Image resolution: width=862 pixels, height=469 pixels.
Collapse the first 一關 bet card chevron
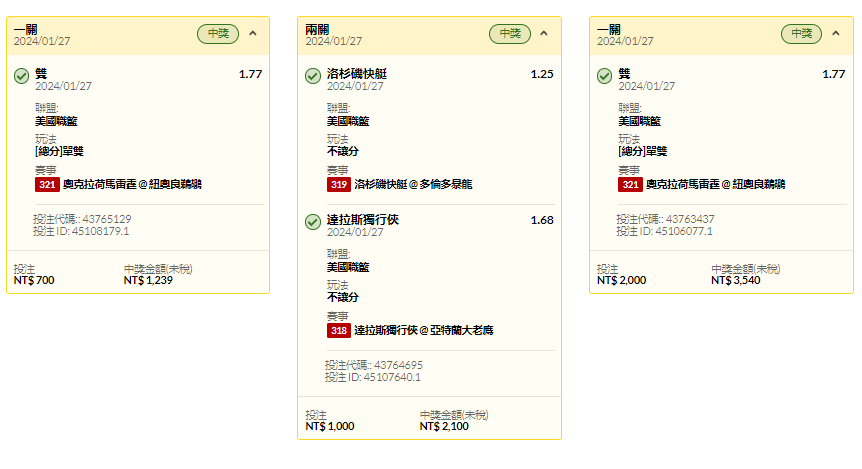(x=253, y=34)
